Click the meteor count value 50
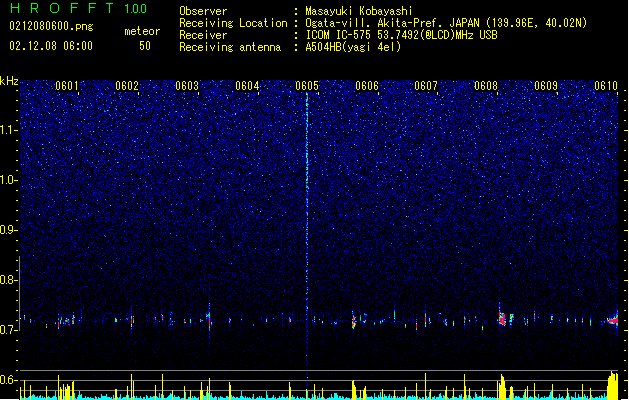Screen dimensions: 629x400 click(145, 46)
